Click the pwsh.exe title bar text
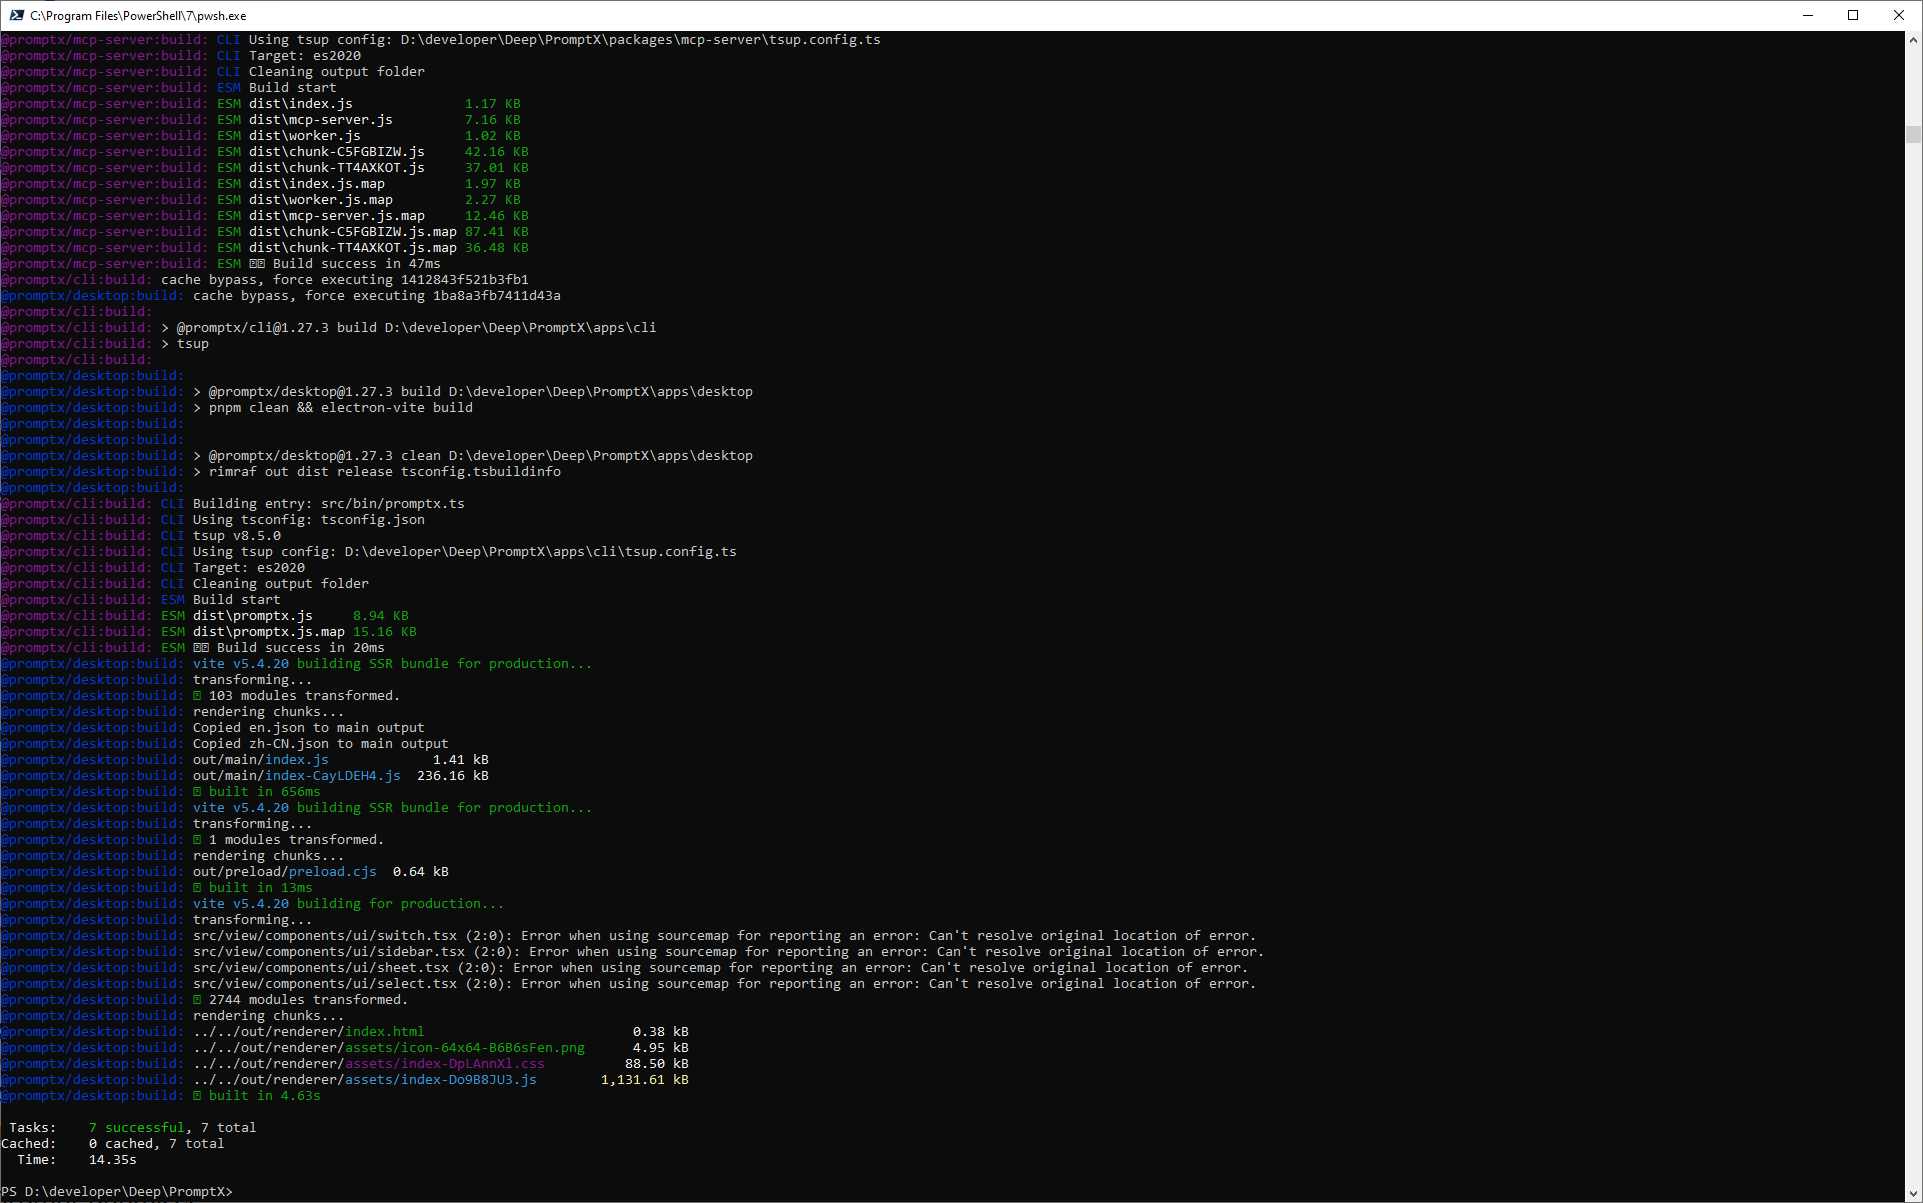Screen dimensions: 1923x1203 point(138,16)
